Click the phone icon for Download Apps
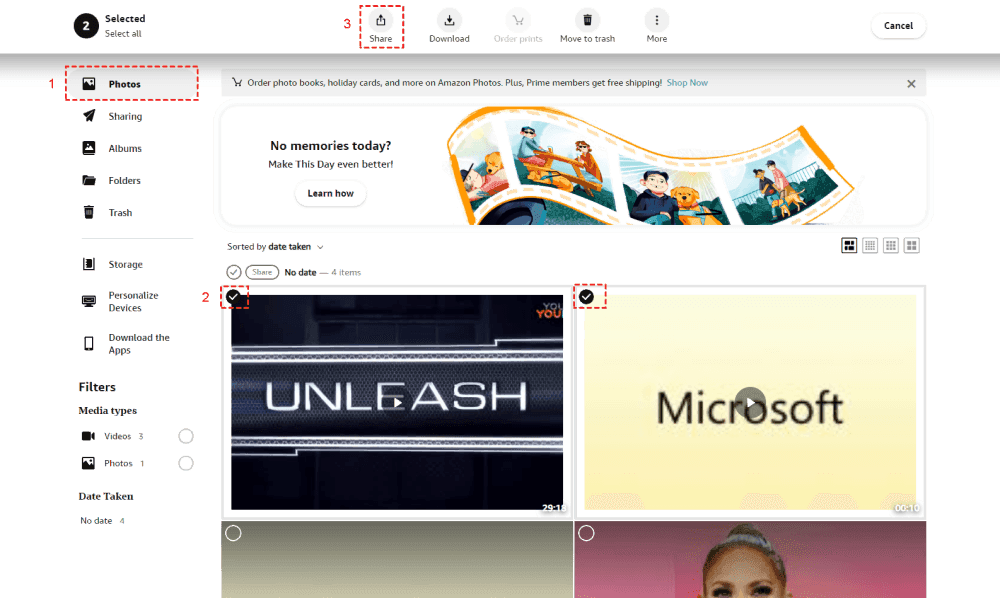Image resolution: width=1000 pixels, height=598 pixels. [x=89, y=344]
